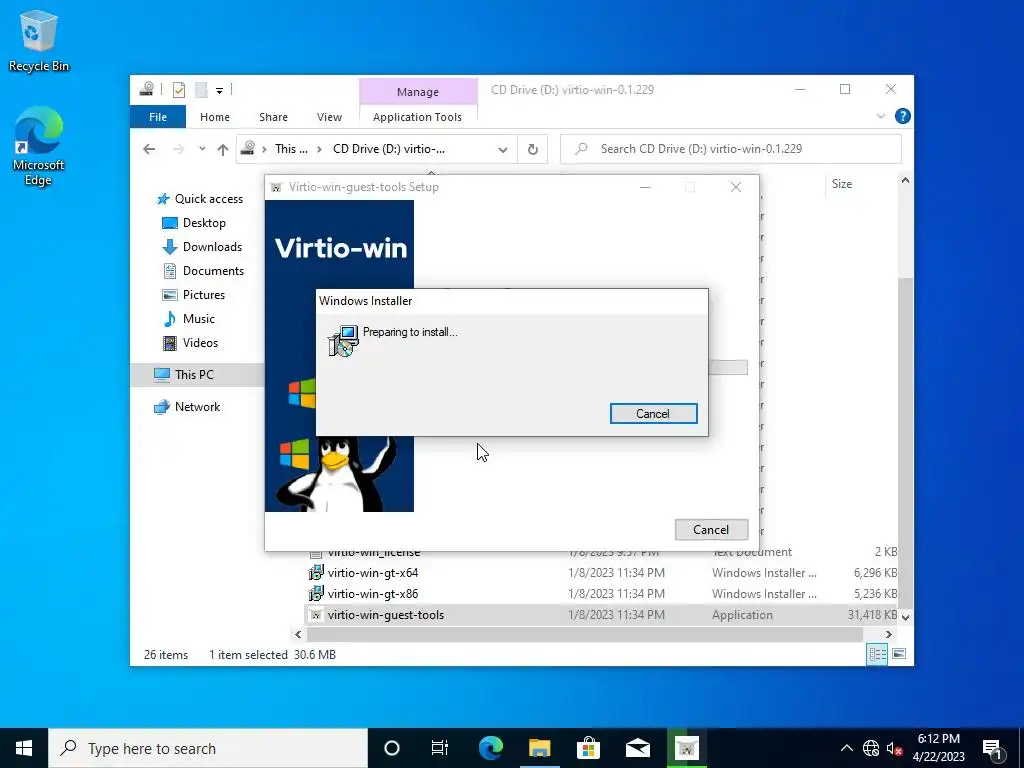
Task: Click the muted volume tray icon
Action: point(894,748)
